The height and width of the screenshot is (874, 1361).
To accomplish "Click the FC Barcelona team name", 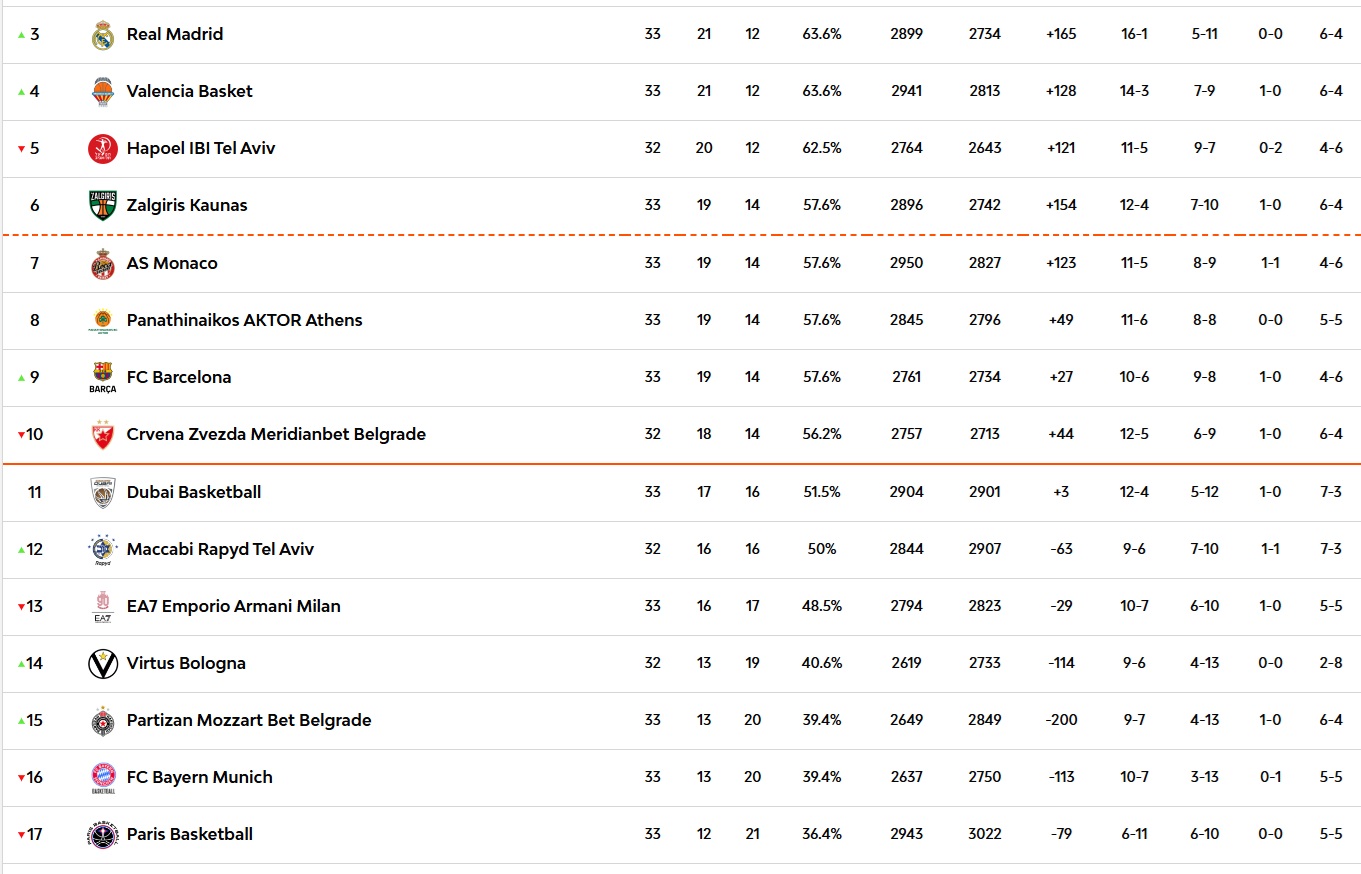I will pyautogui.click(x=179, y=377).
